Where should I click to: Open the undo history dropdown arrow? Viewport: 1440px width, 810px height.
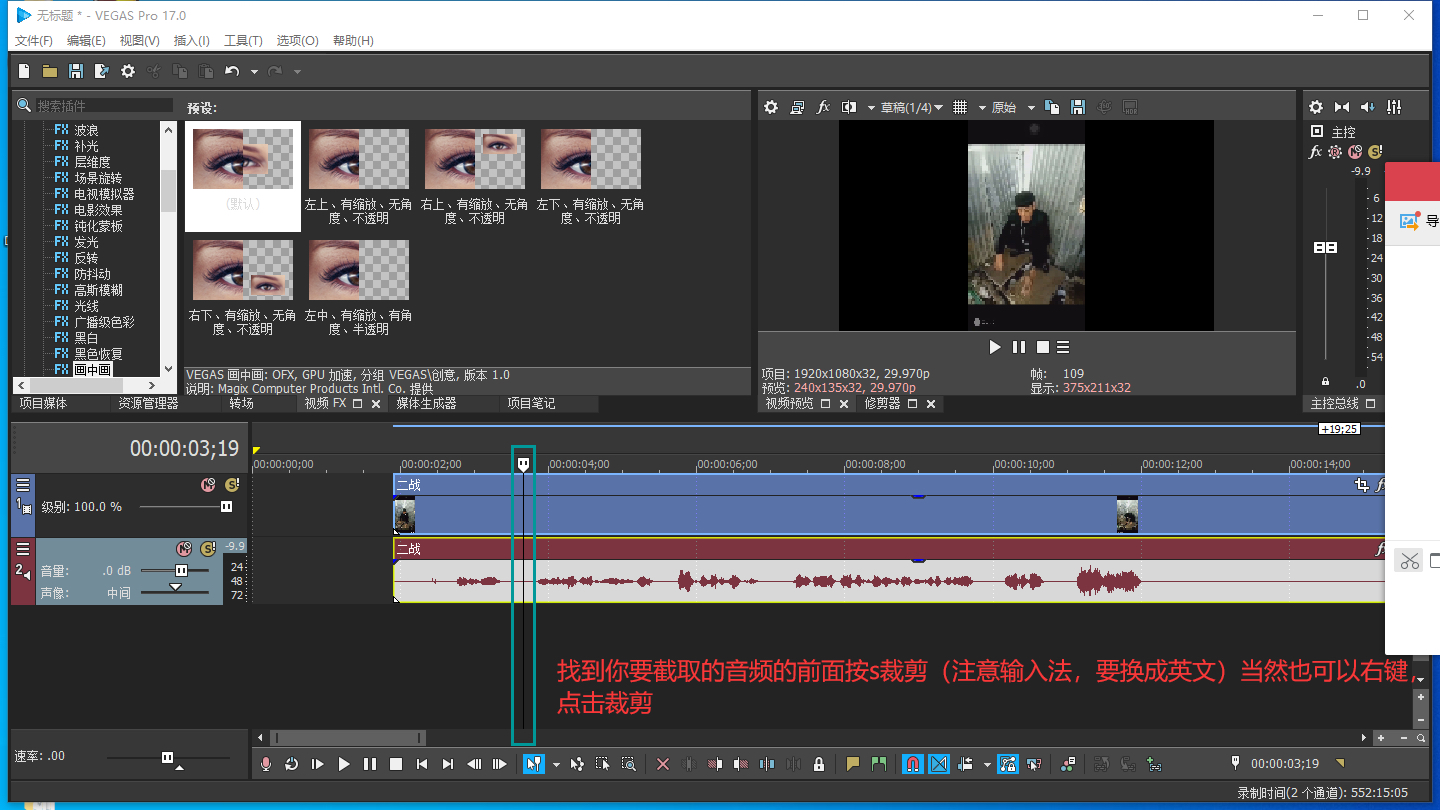click(254, 71)
